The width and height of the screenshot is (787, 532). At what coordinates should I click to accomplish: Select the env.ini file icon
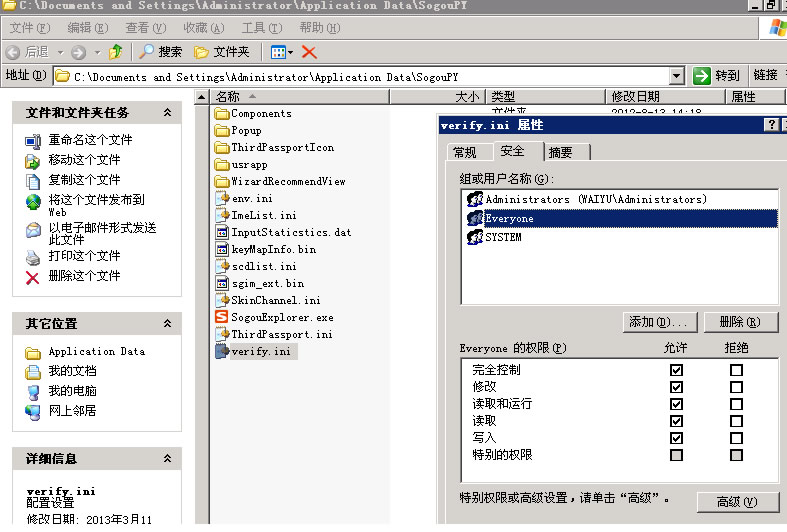click(222, 198)
